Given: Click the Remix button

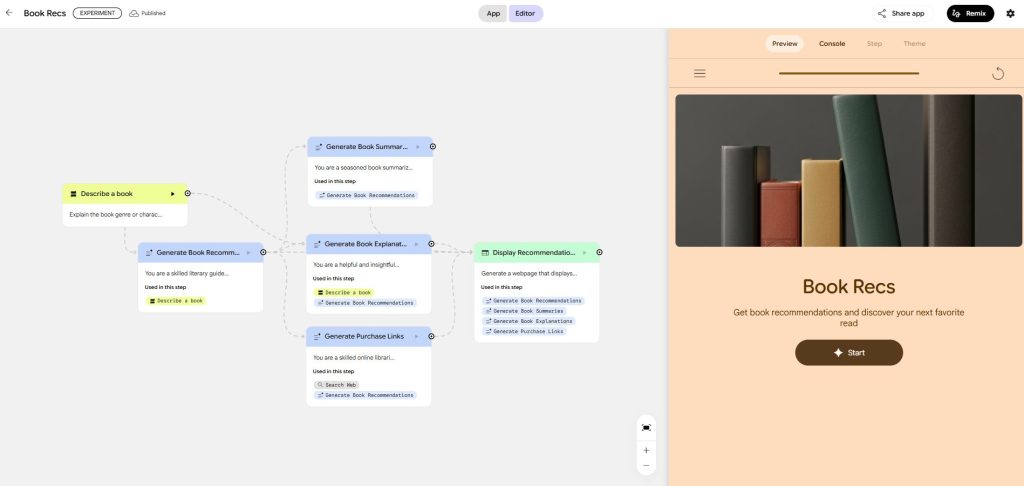Looking at the screenshot, I should 969,13.
